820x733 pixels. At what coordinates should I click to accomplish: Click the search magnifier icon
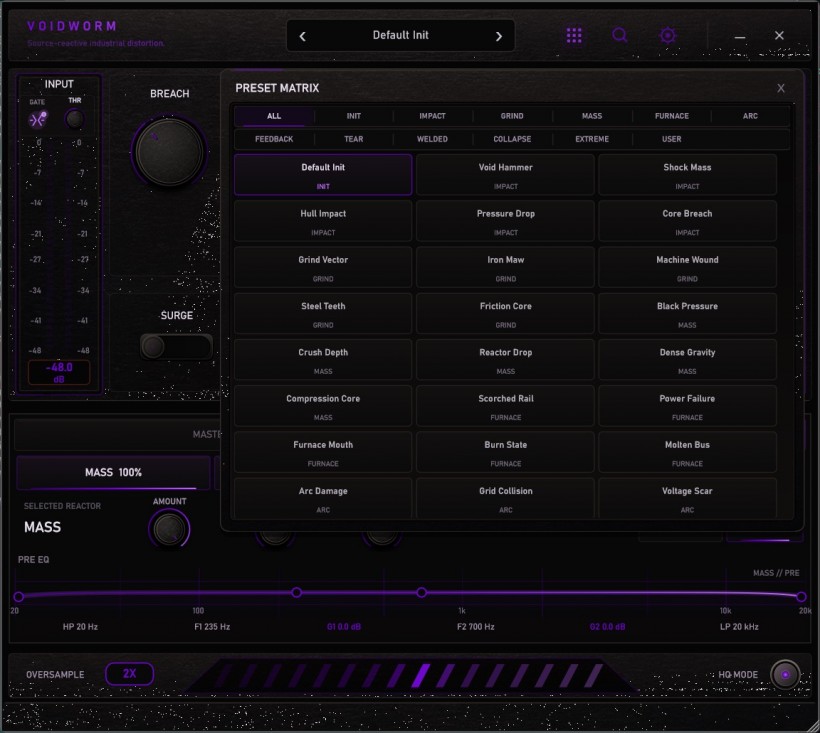point(620,35)
